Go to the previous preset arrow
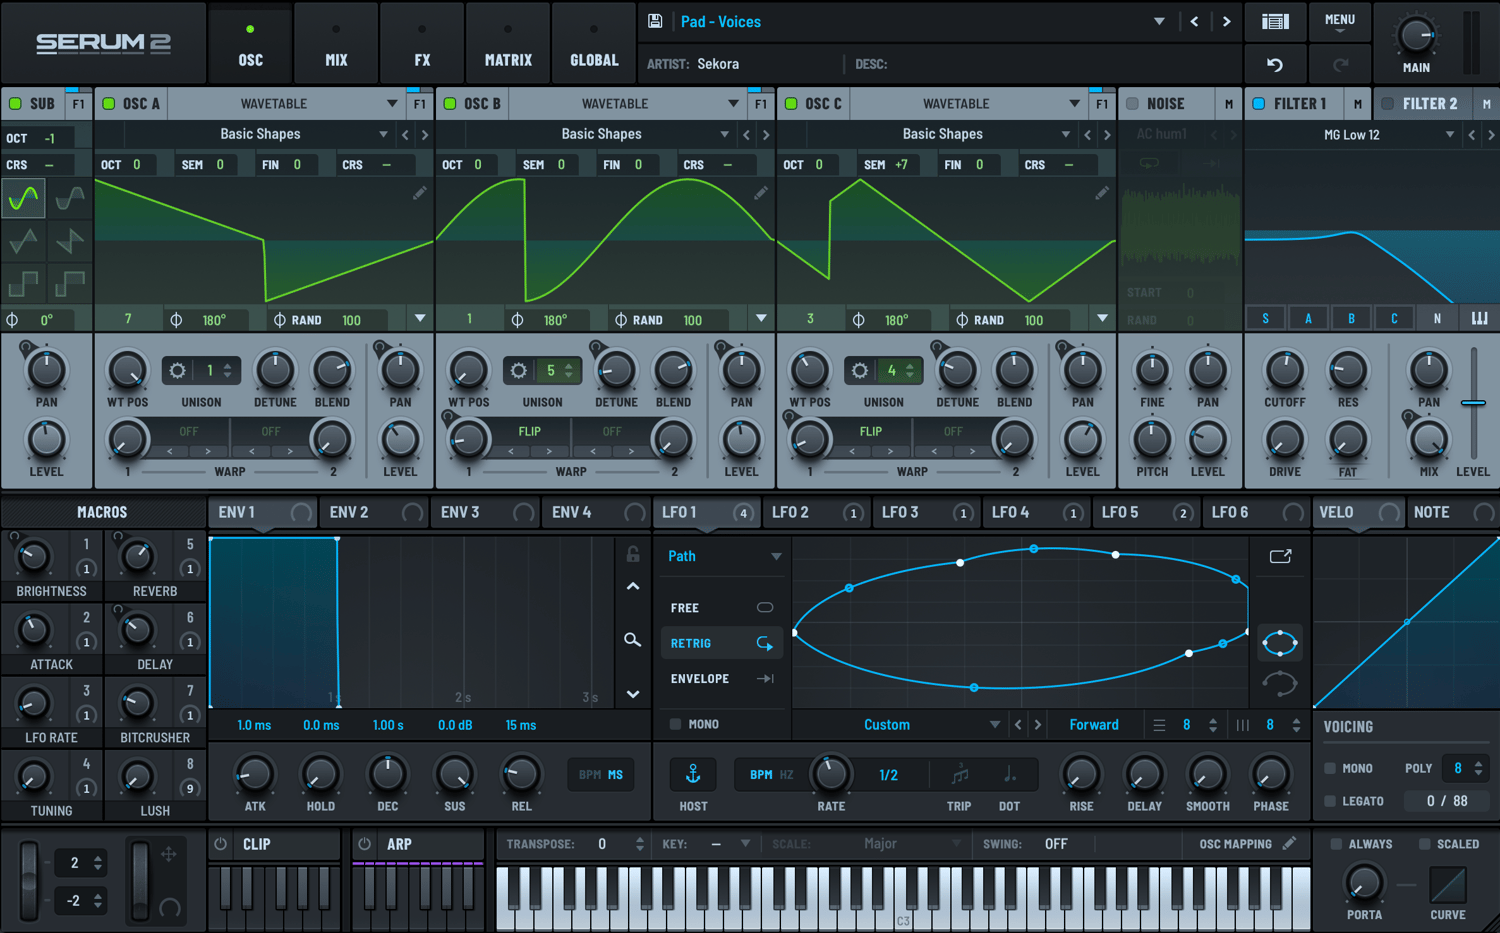 [x=1194, y=21]
